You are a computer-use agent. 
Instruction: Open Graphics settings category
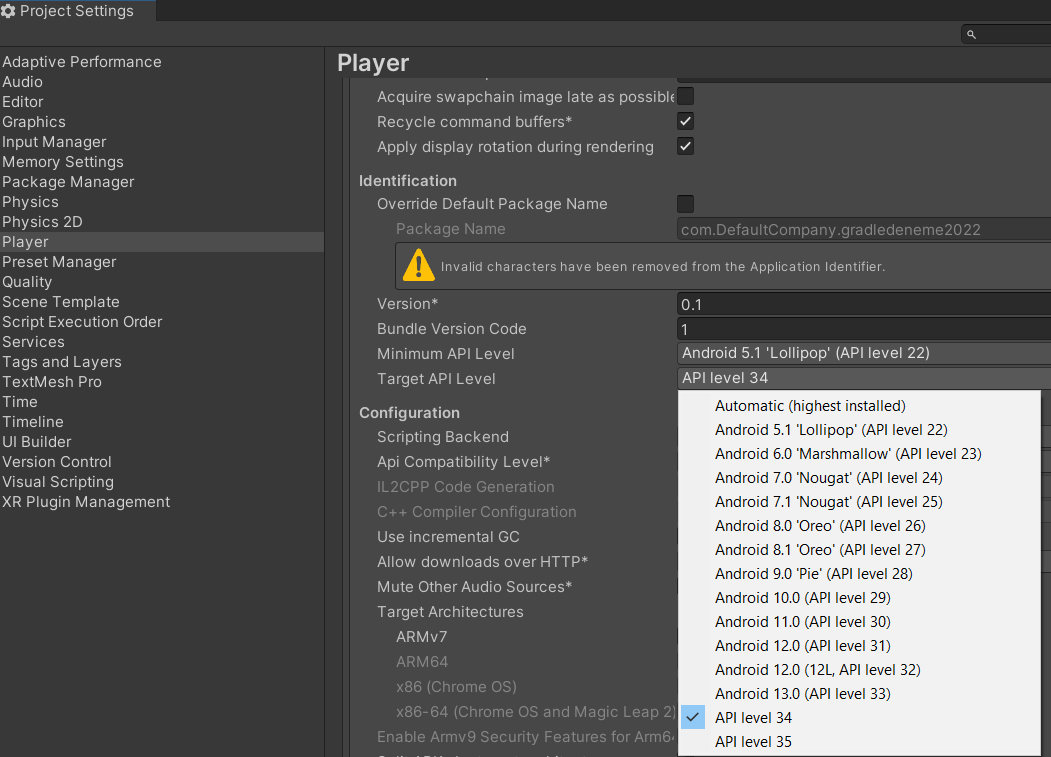click(x=34, y=122)
